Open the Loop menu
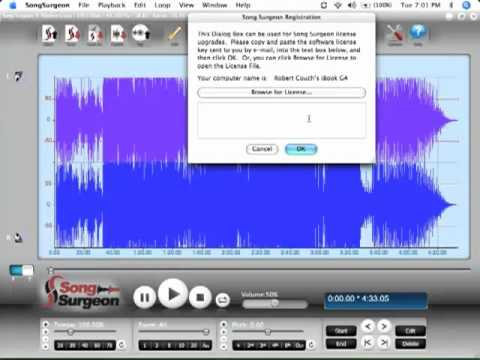Screen dimensions: 480x360 (162, 5)
